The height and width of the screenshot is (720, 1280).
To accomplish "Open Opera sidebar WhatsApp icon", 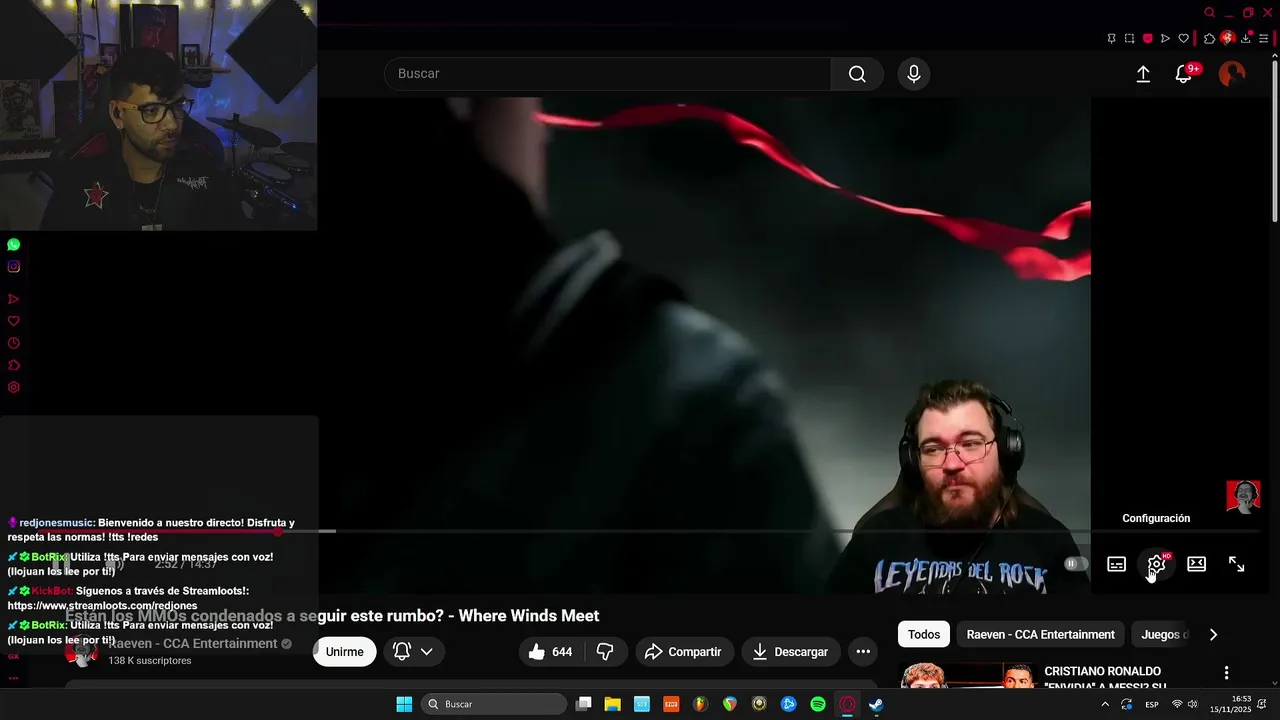I will (13, 244).
